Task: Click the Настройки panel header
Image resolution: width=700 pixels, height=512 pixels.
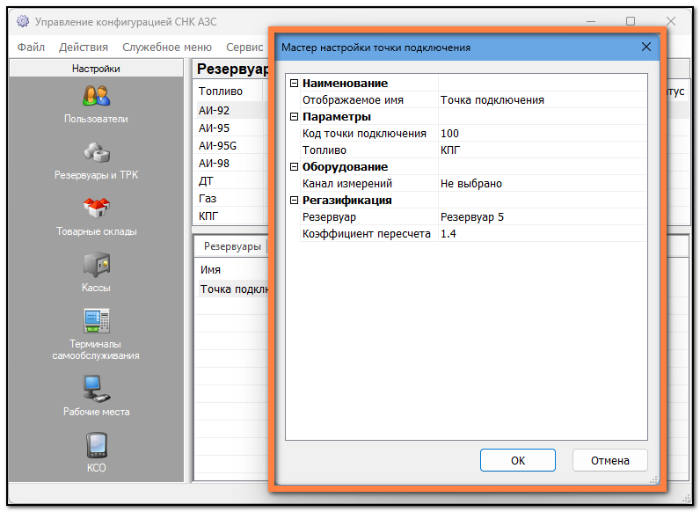Action: [x=96, y=68]
